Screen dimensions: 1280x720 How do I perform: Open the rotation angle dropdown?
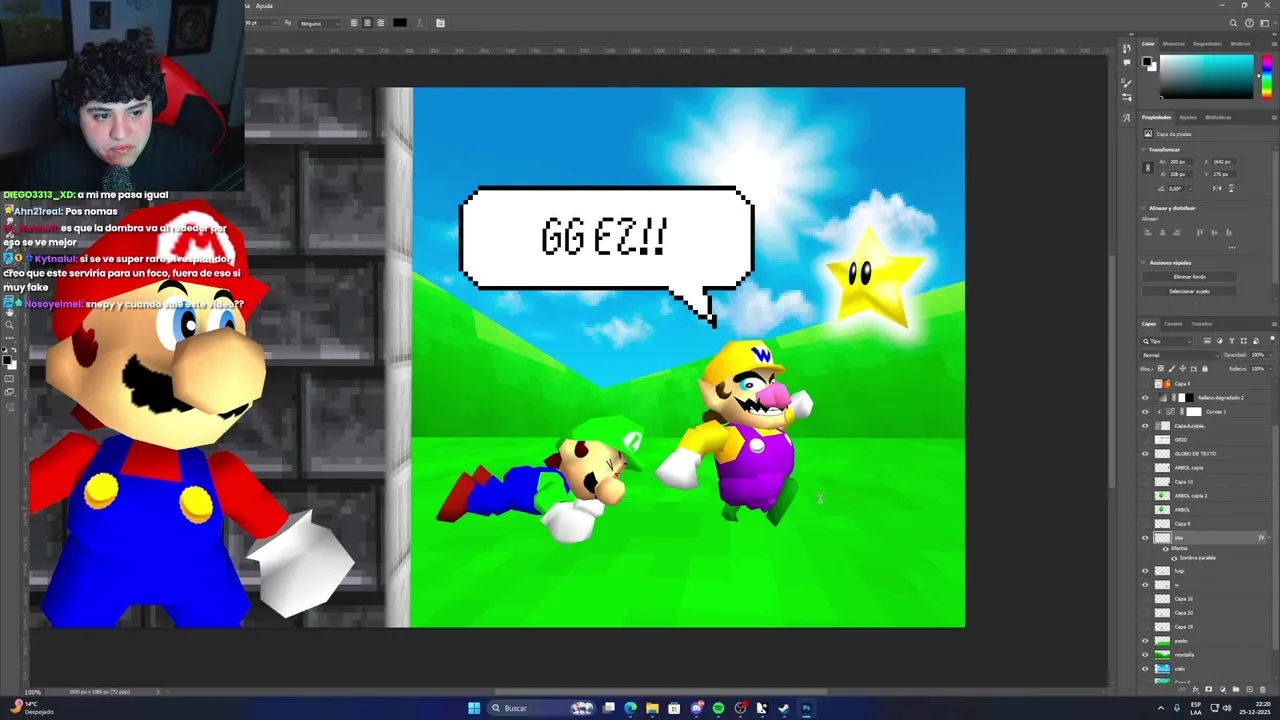pos(1190,188)
